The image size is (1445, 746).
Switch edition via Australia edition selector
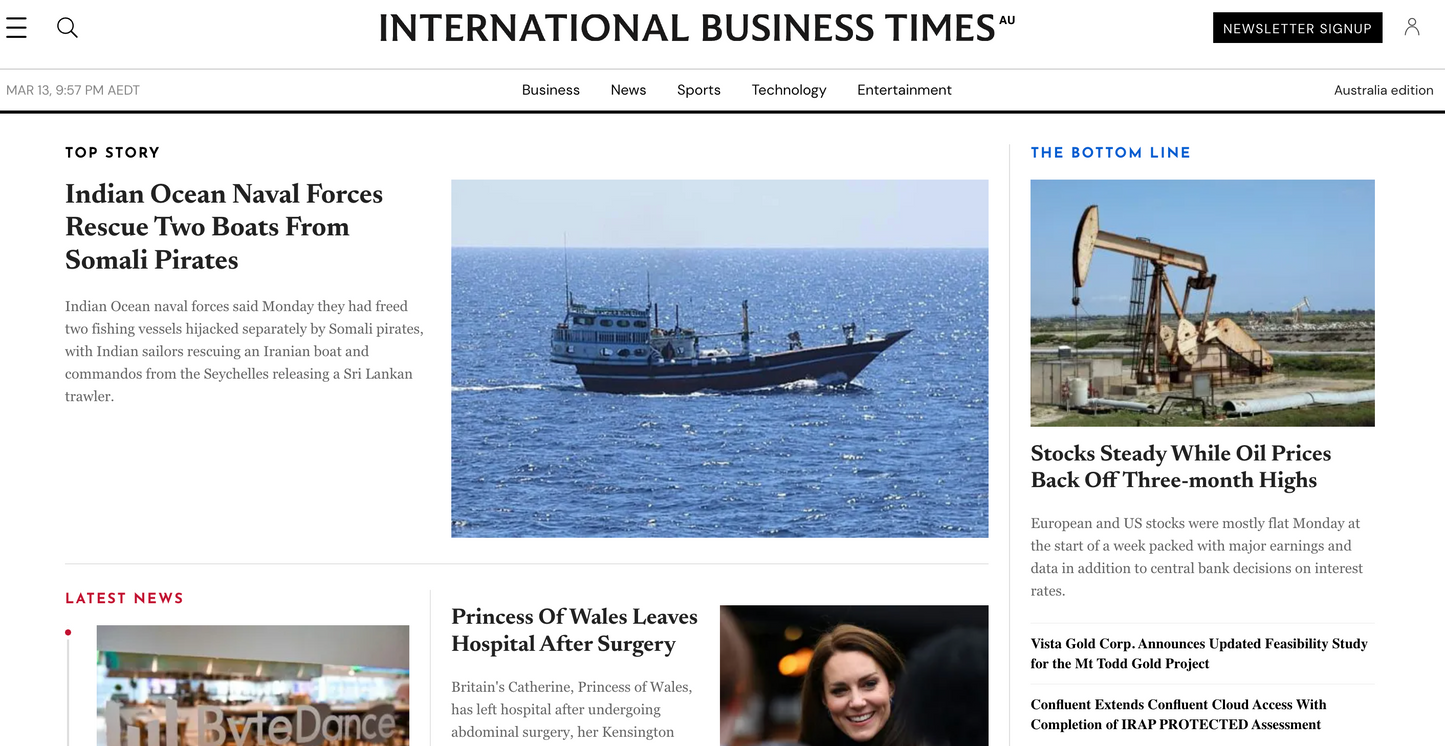point(1384,90)
